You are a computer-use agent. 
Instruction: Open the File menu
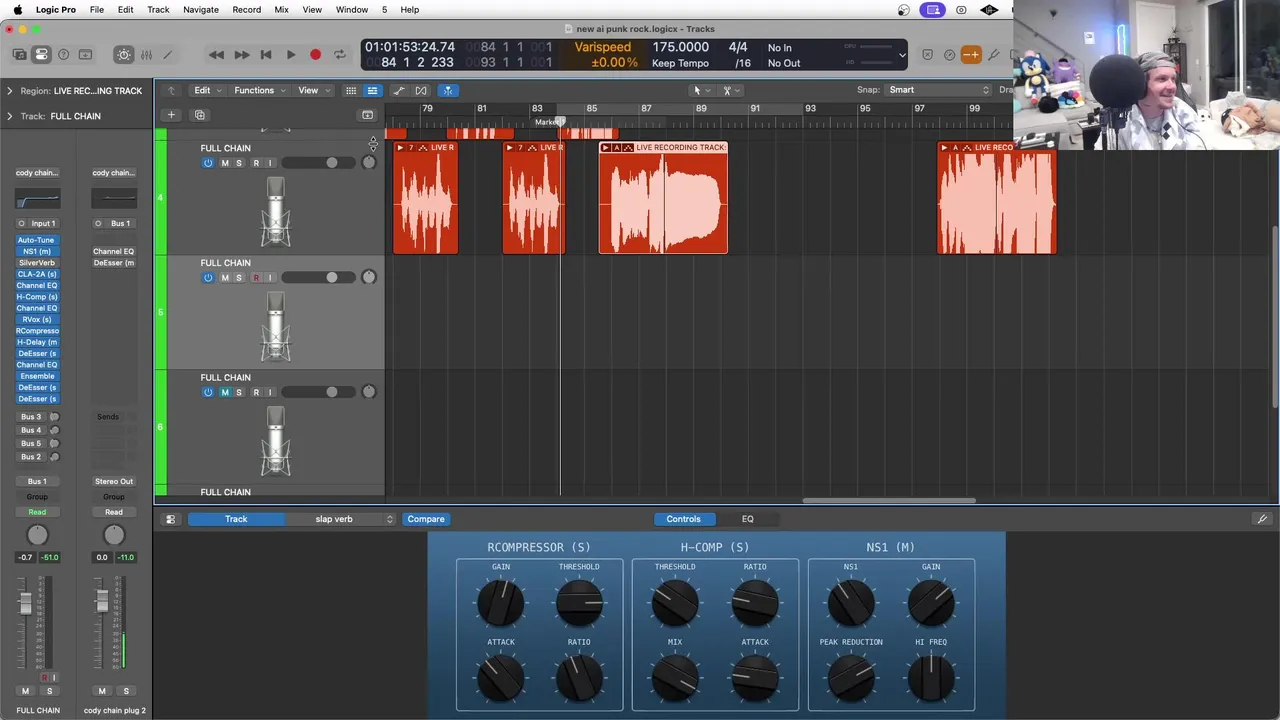[97, 10]
